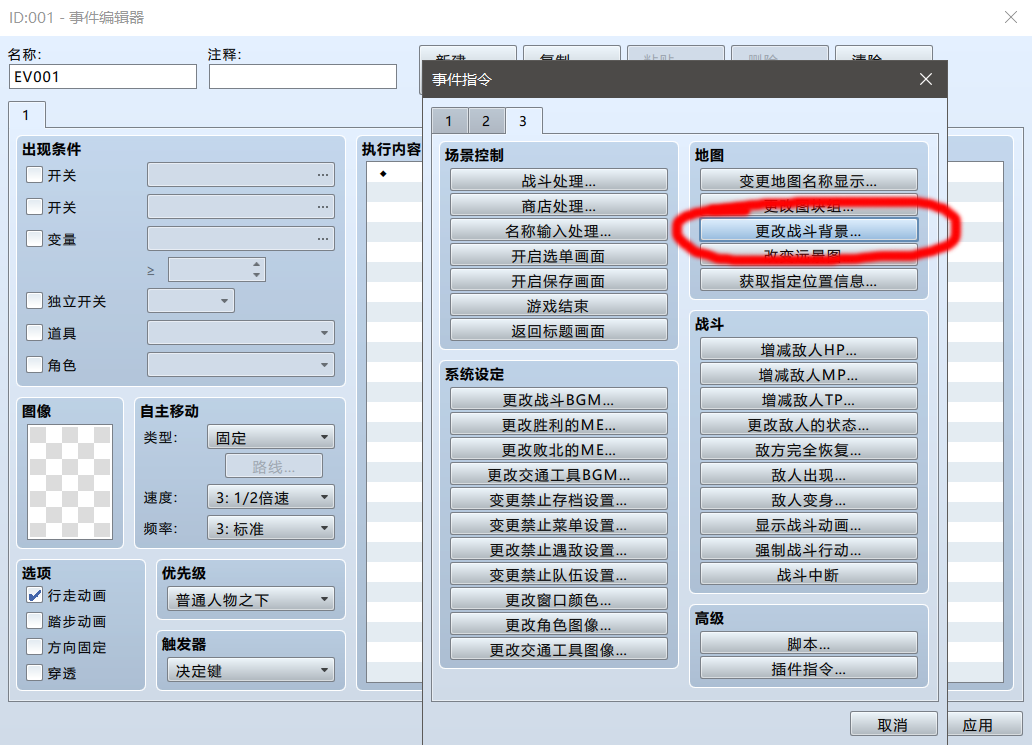Screen dimensions: 1032x745
Task: Open the 独立开关 dropdown
Action: [x=191, y=301]
